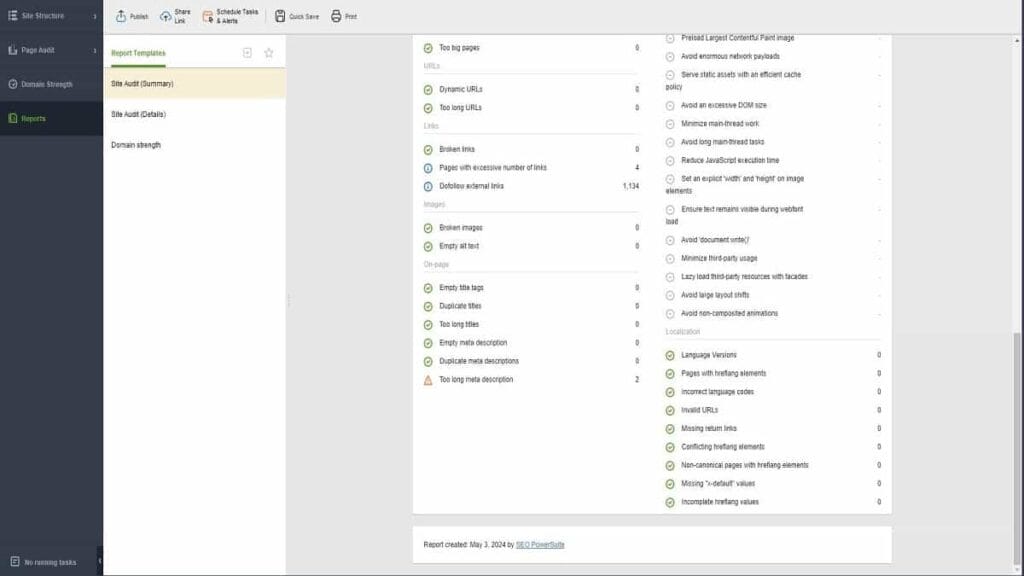Select the Domain strength report template
This screenshot has width=1024, height=576.
point(136,145)
